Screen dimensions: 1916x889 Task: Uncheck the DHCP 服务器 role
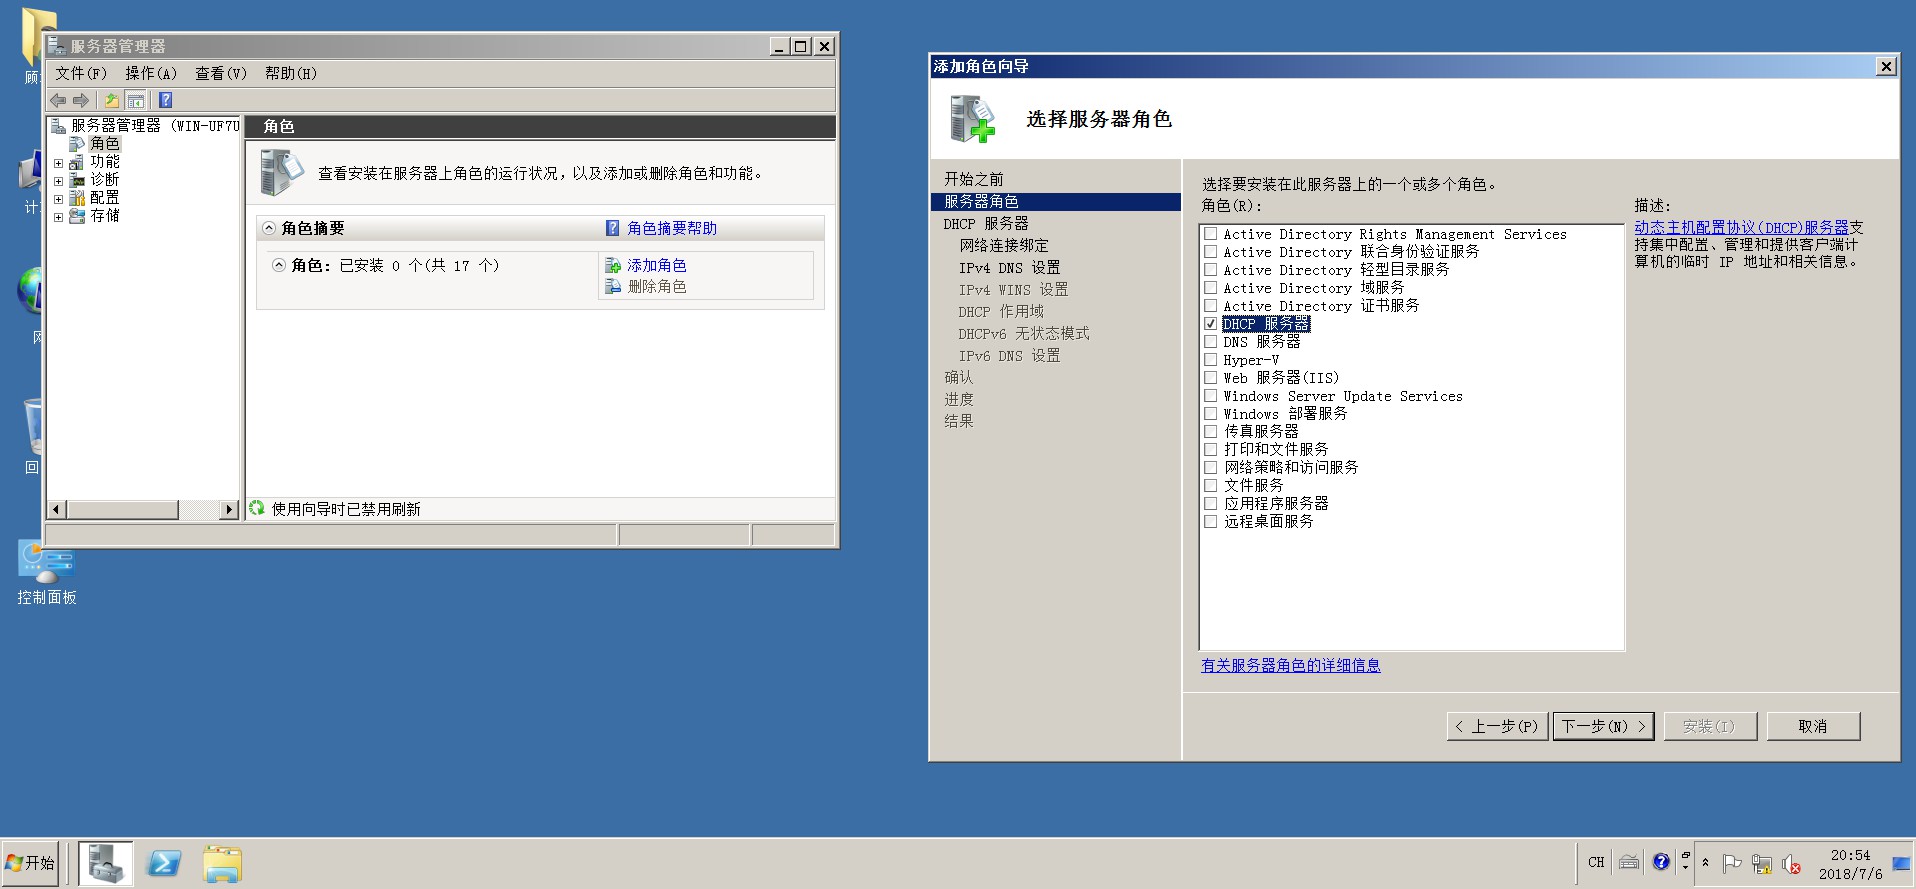click(1210, 324)
